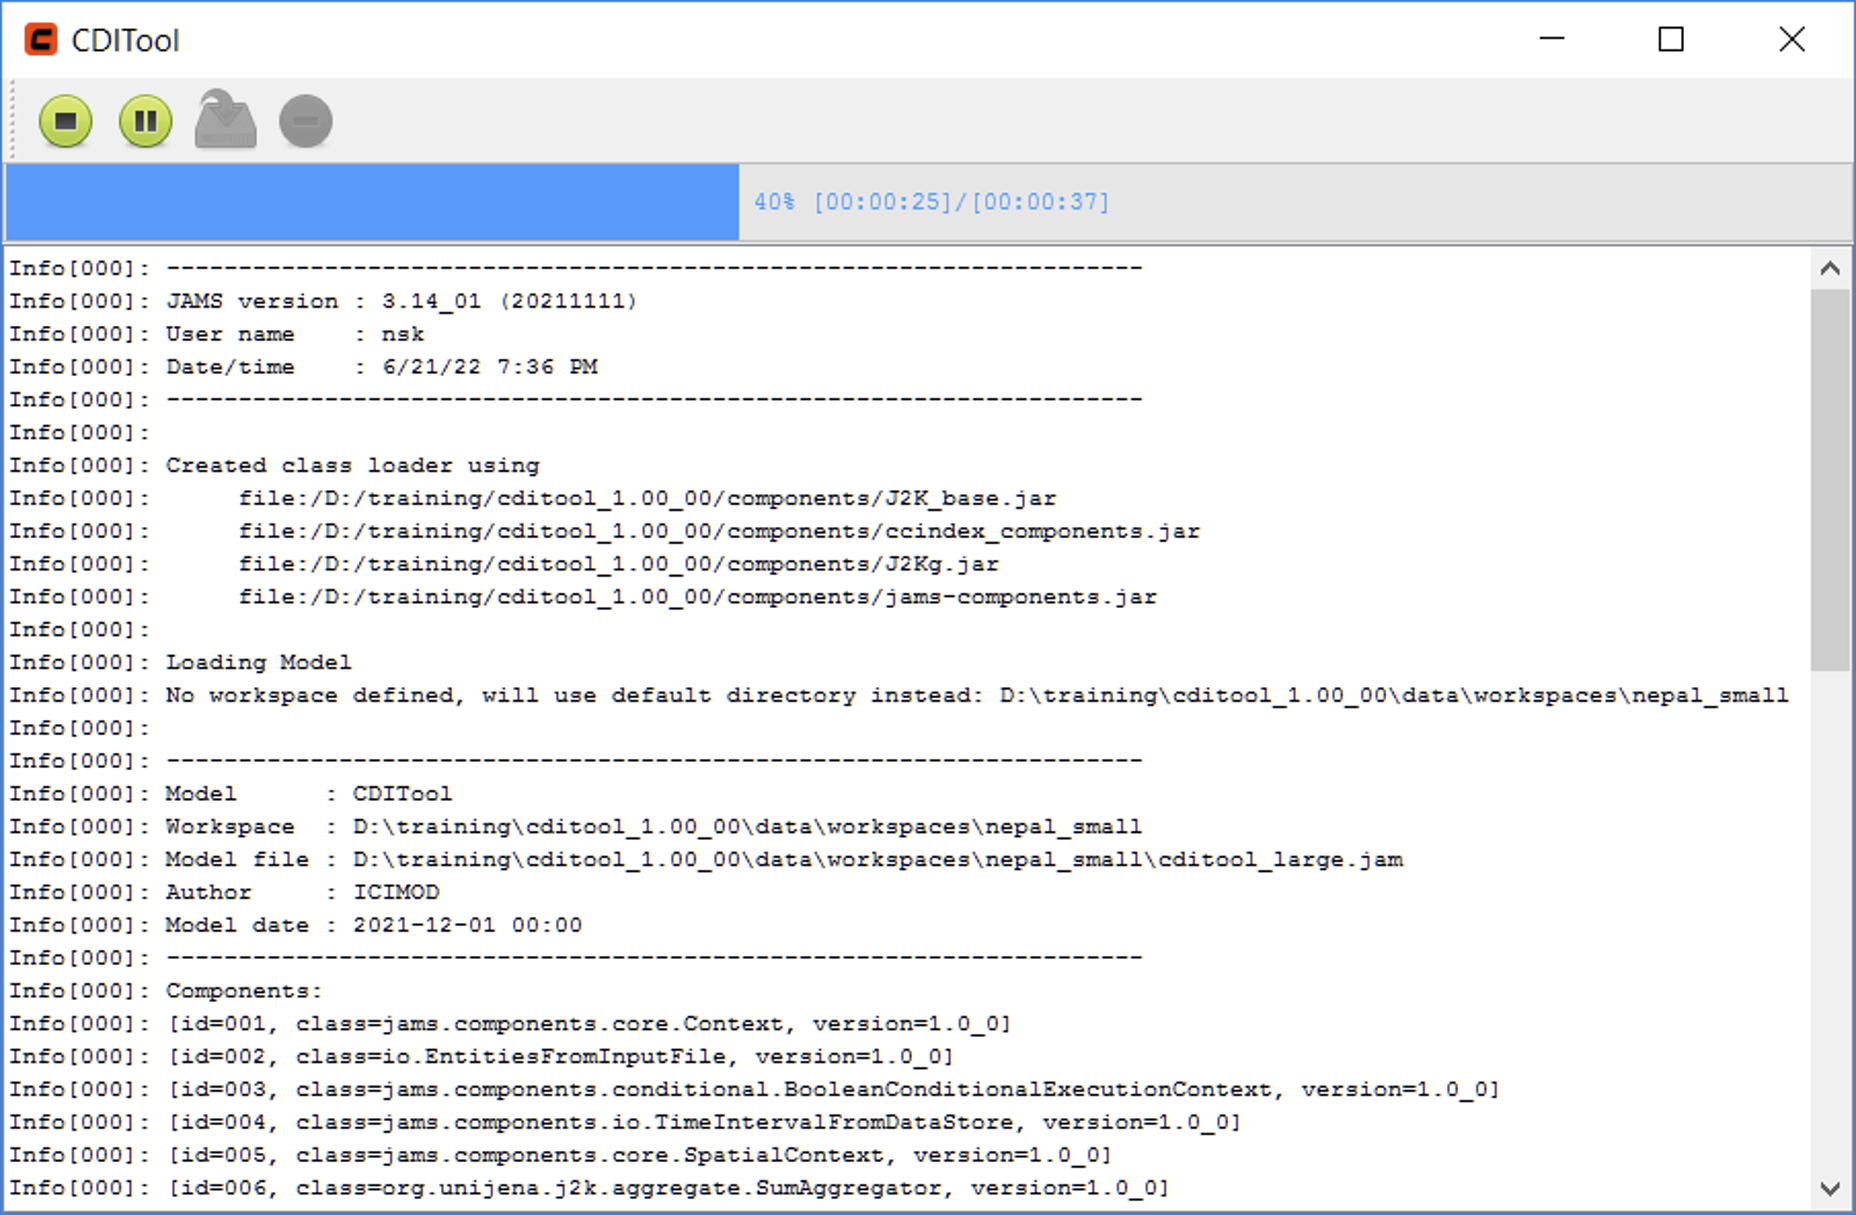
Task: Minimize the CDITool window
Action: coord(1551,40)
